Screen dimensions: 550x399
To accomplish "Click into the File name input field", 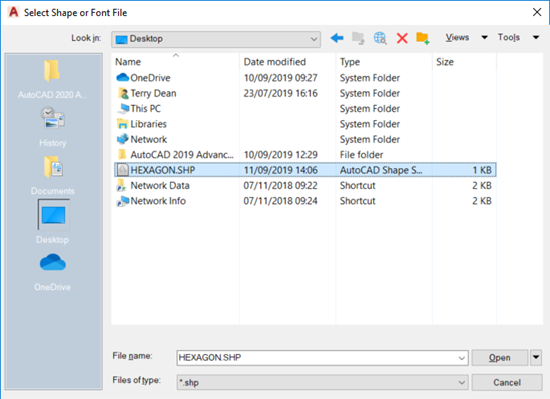I will [316, 358].
